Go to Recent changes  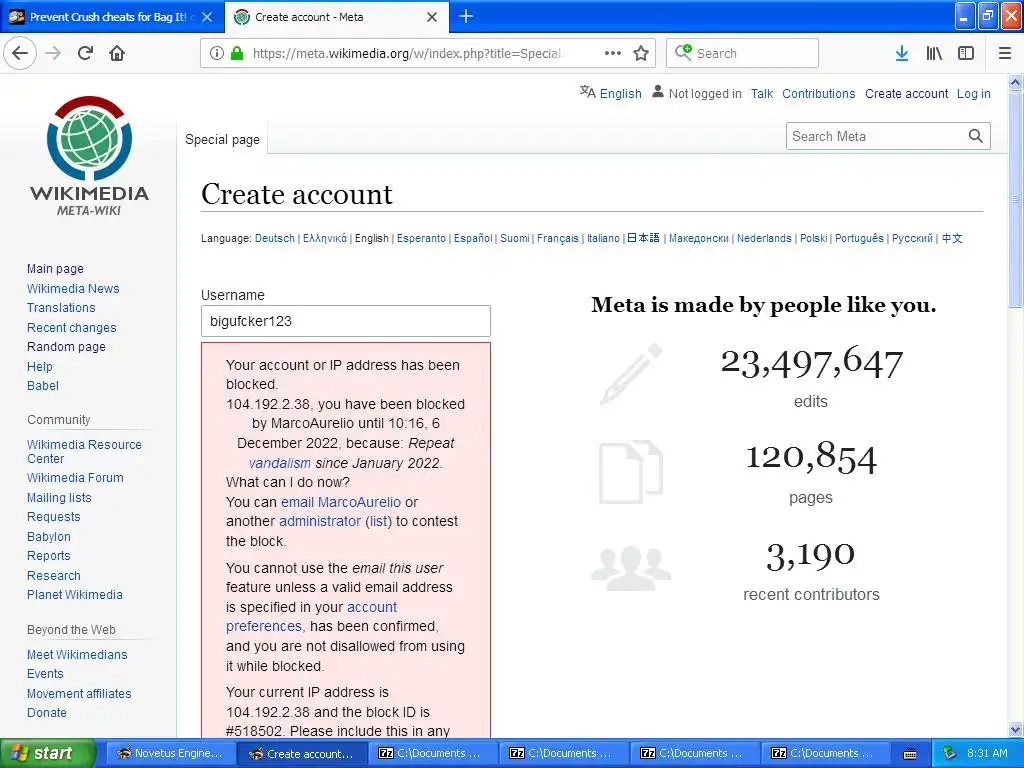pos(71,327)
